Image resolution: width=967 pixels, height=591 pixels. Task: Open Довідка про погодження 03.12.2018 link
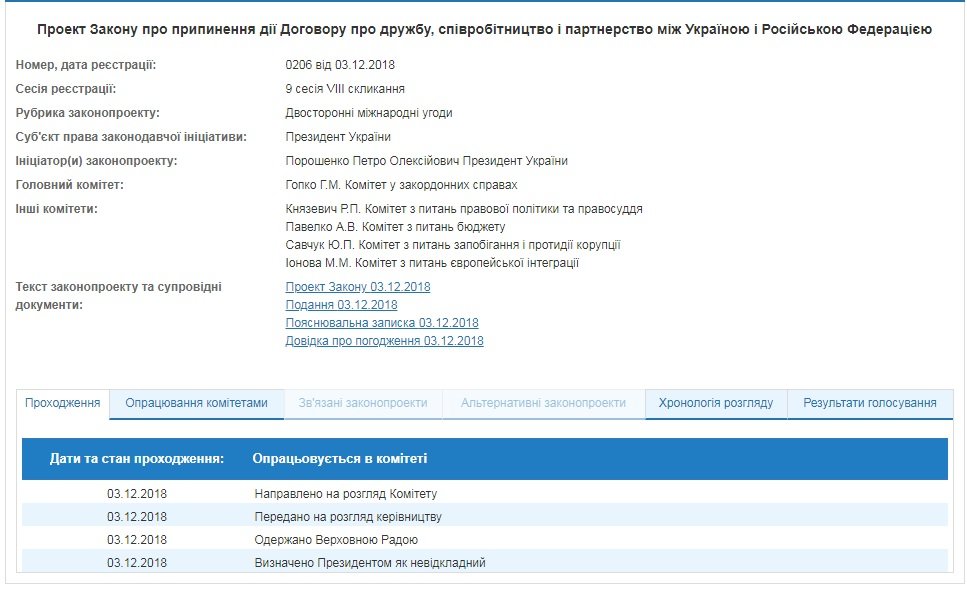pos(384,341)
